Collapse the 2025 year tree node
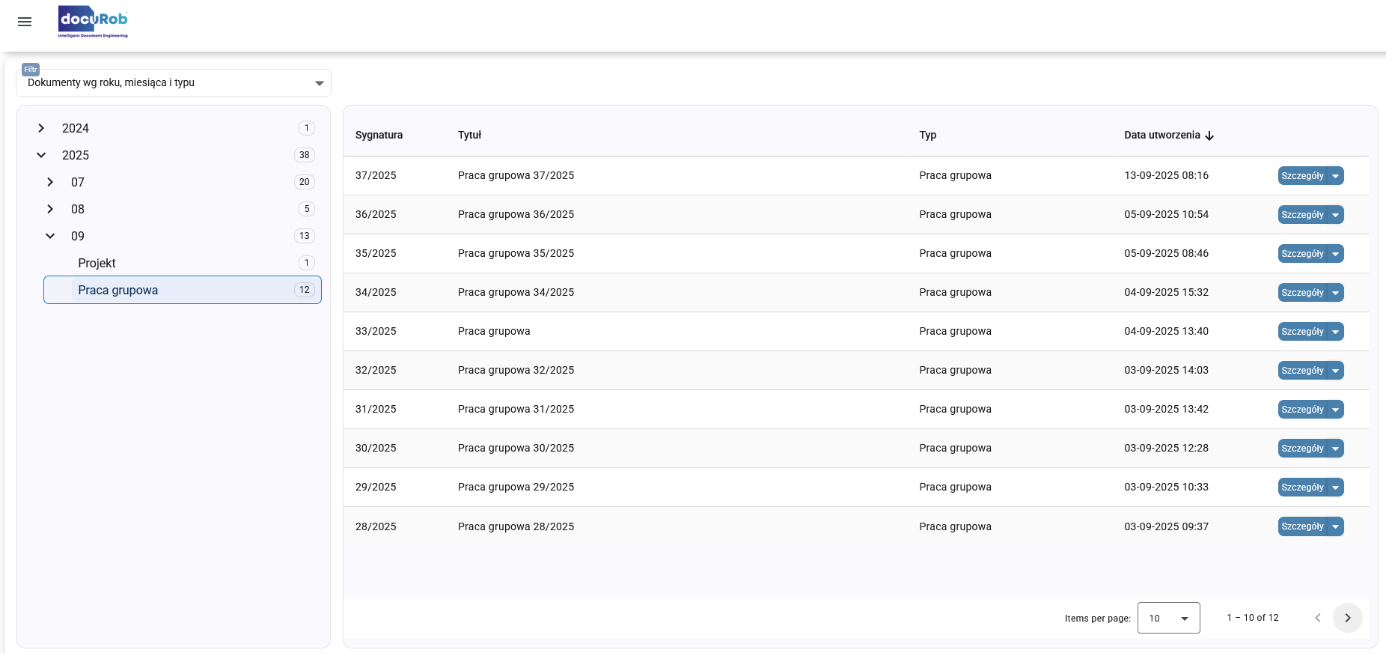Screen dimensions: 1386x653 [41, 156]
